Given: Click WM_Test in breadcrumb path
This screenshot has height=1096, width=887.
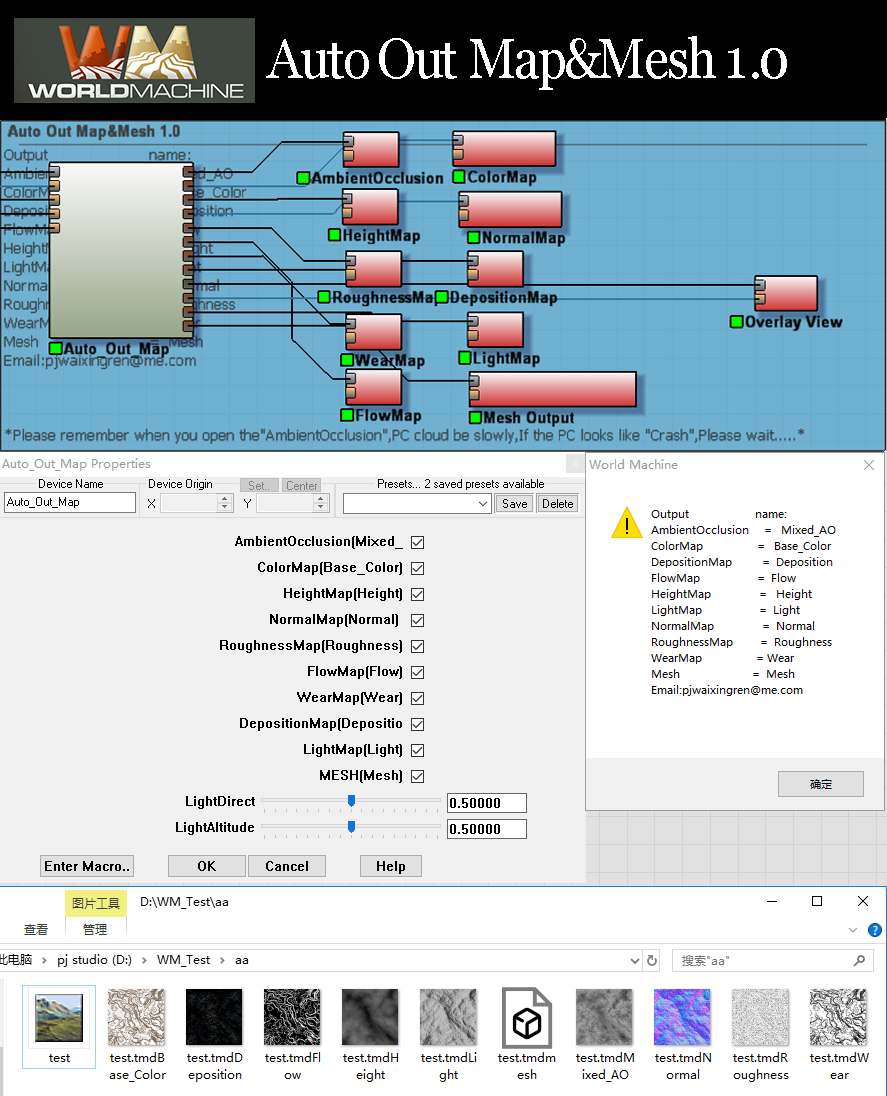Looking at the screenshot, I should (x=183, y=960).
